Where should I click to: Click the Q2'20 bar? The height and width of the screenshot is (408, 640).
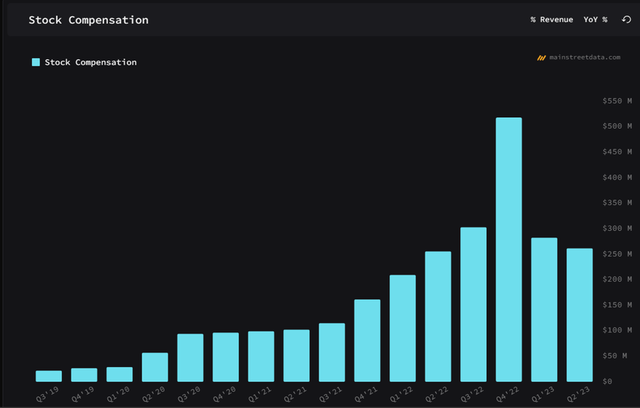point(155,367)
